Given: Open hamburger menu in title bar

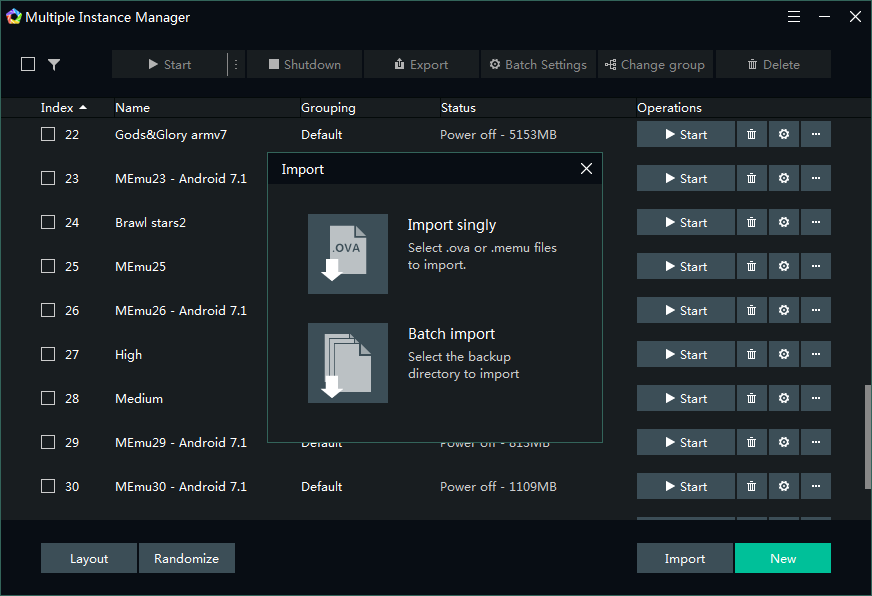Looking at the screenshot, I should 794,17.
